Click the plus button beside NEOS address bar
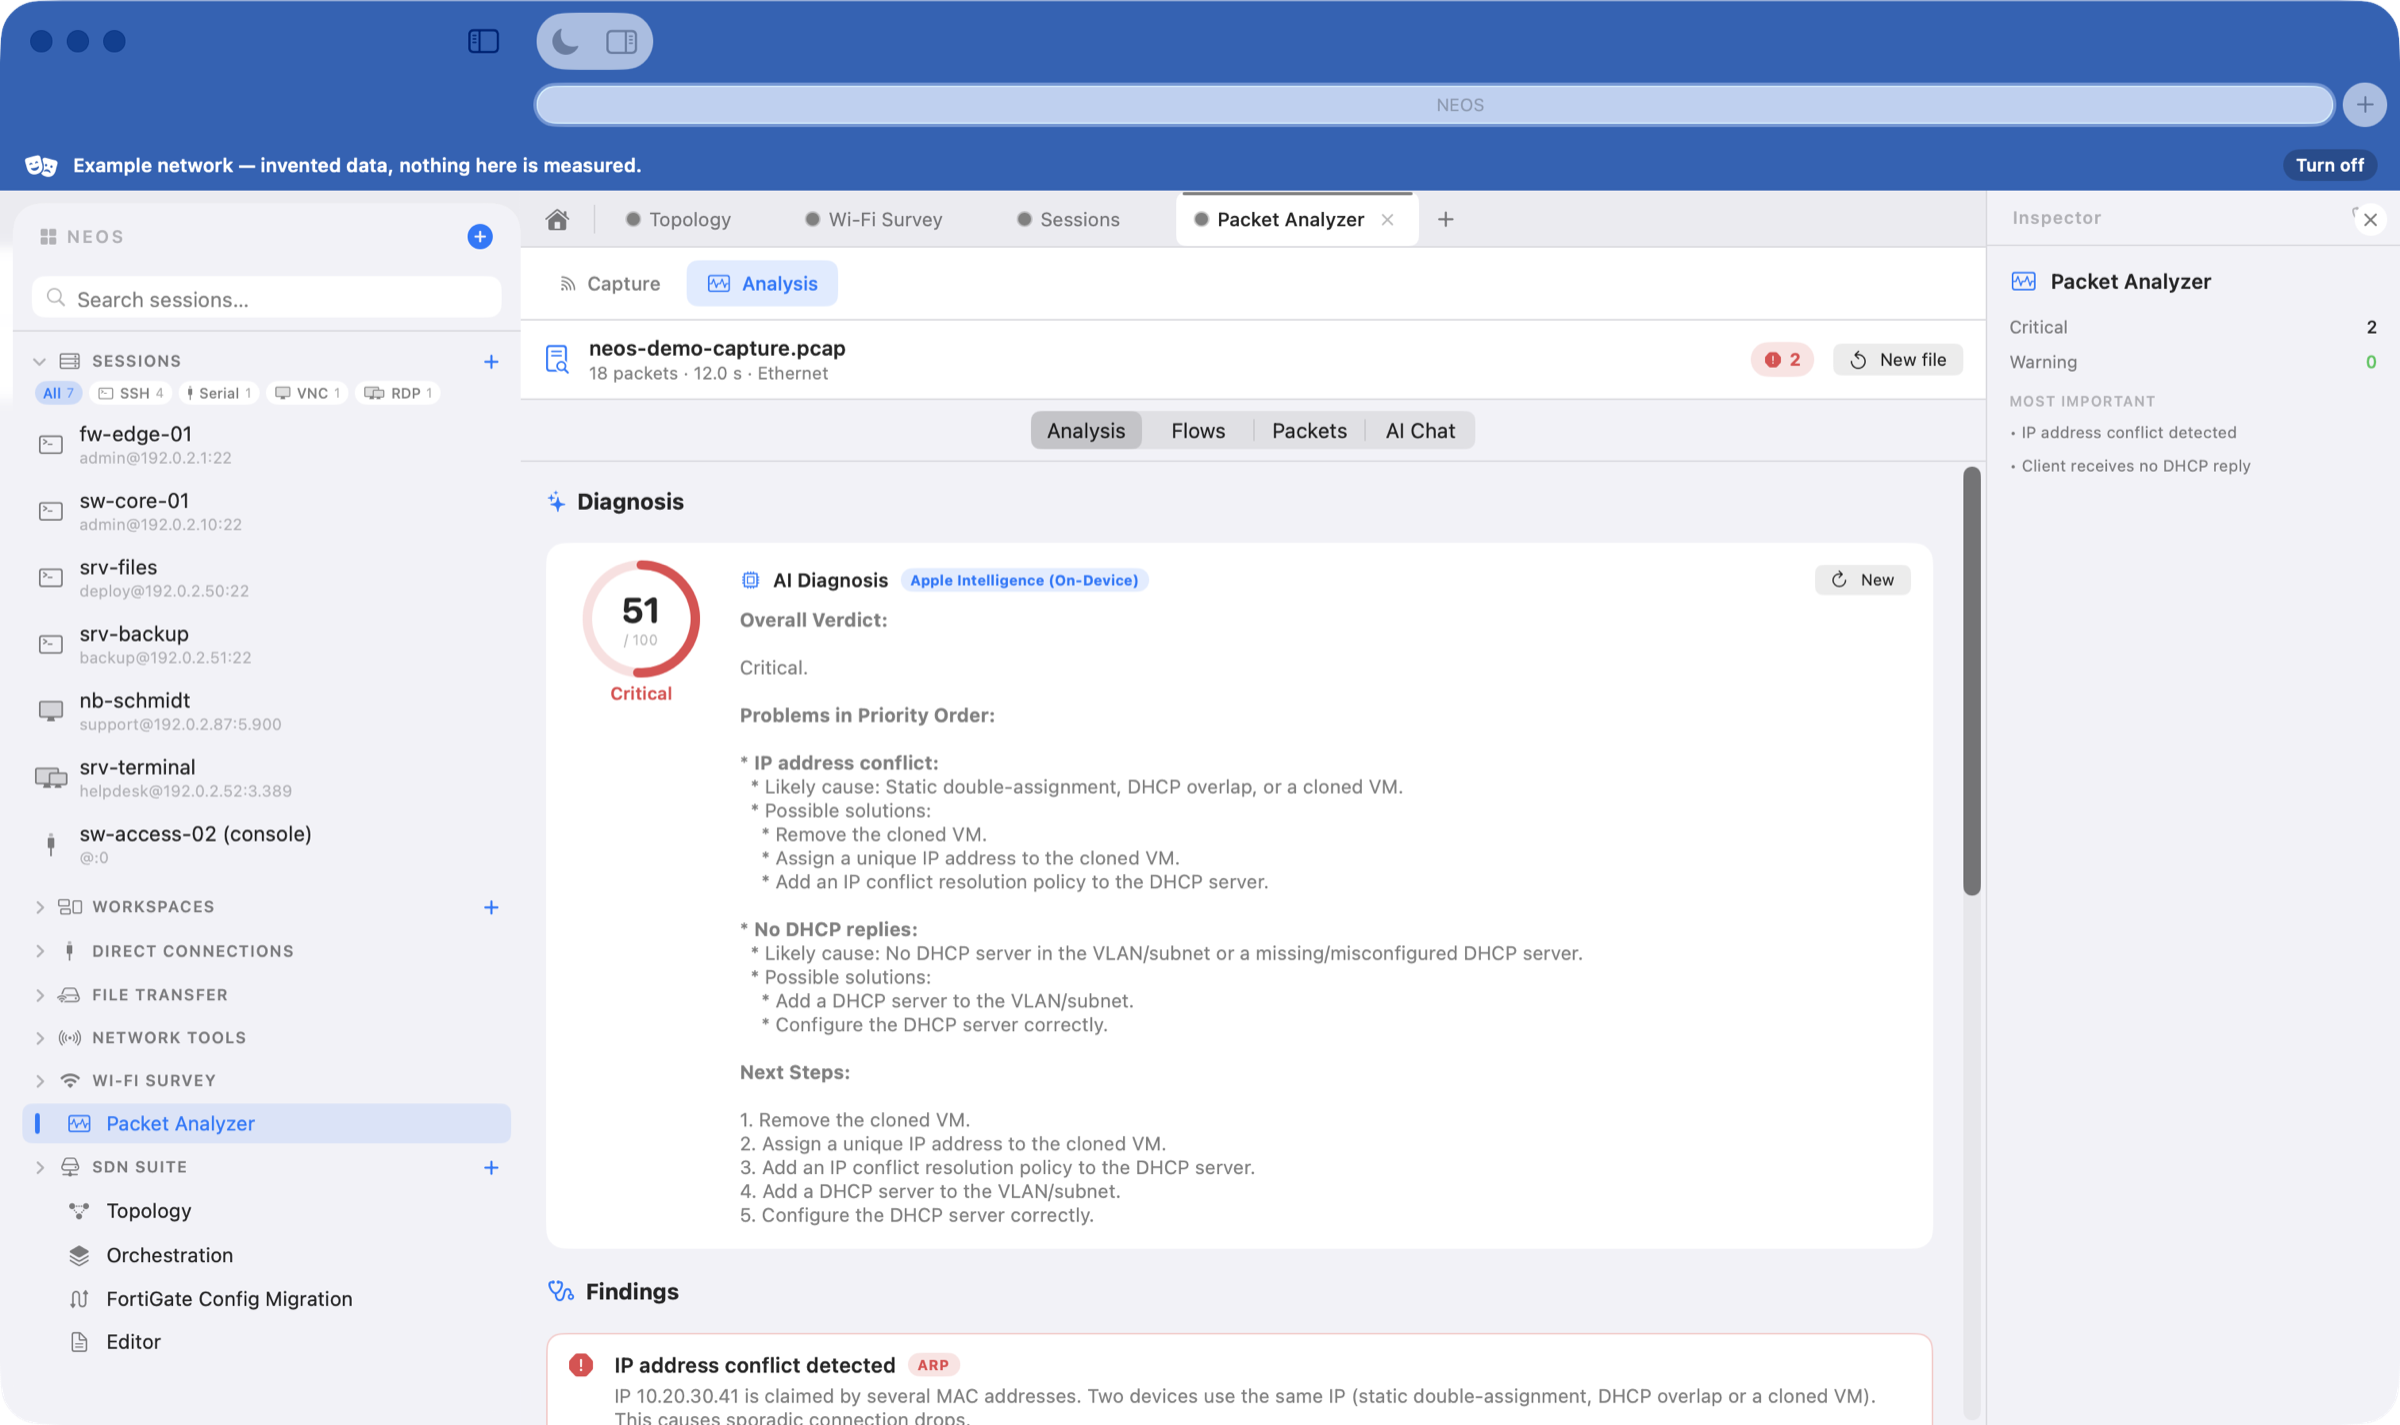2400x1425 pixels. click(x=2365, y=105)
